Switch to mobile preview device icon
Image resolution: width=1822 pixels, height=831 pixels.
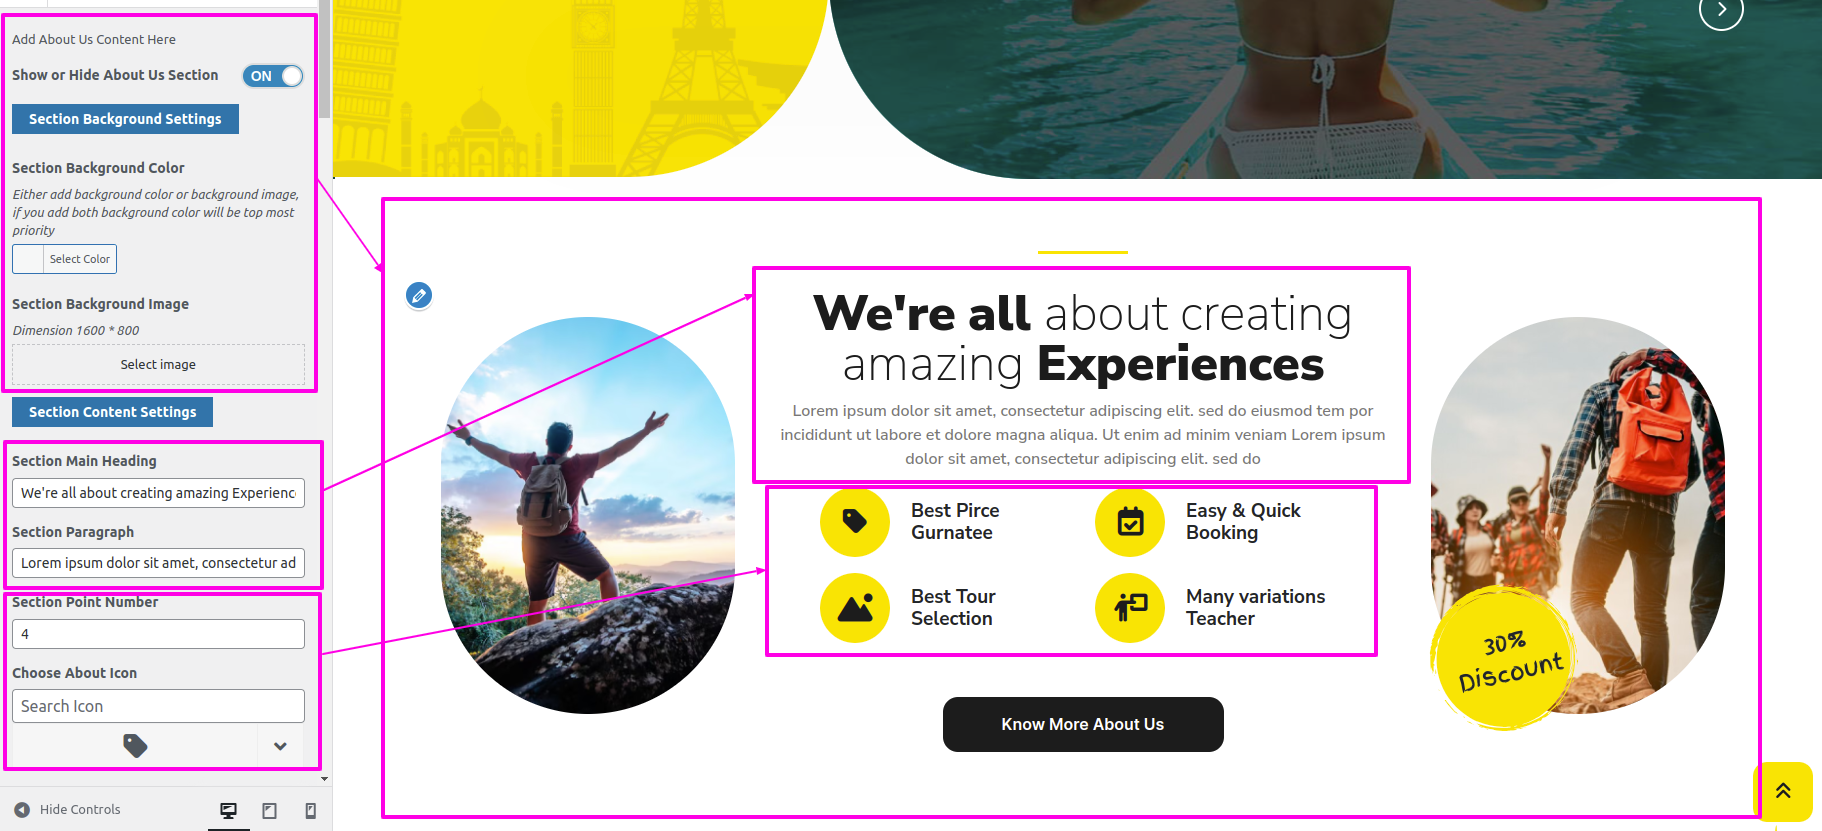click(311, 810)
